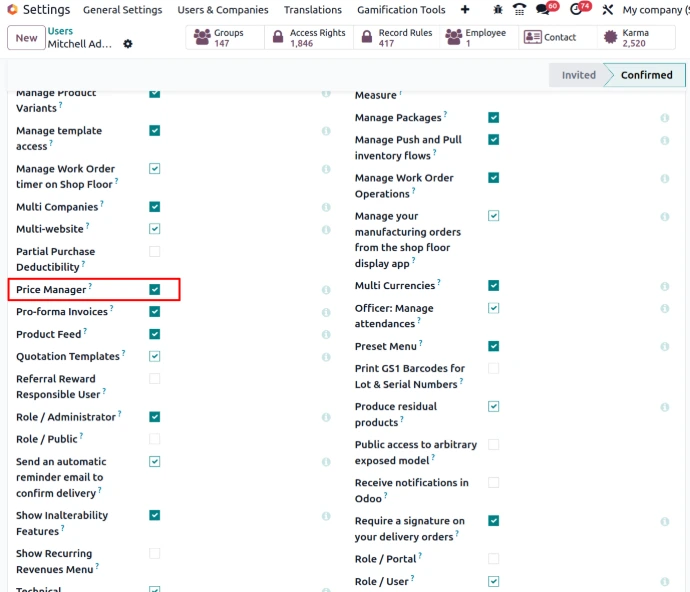The image size is (690, 592).
Task: Click the New button
Action: click(x=26, y=38)
